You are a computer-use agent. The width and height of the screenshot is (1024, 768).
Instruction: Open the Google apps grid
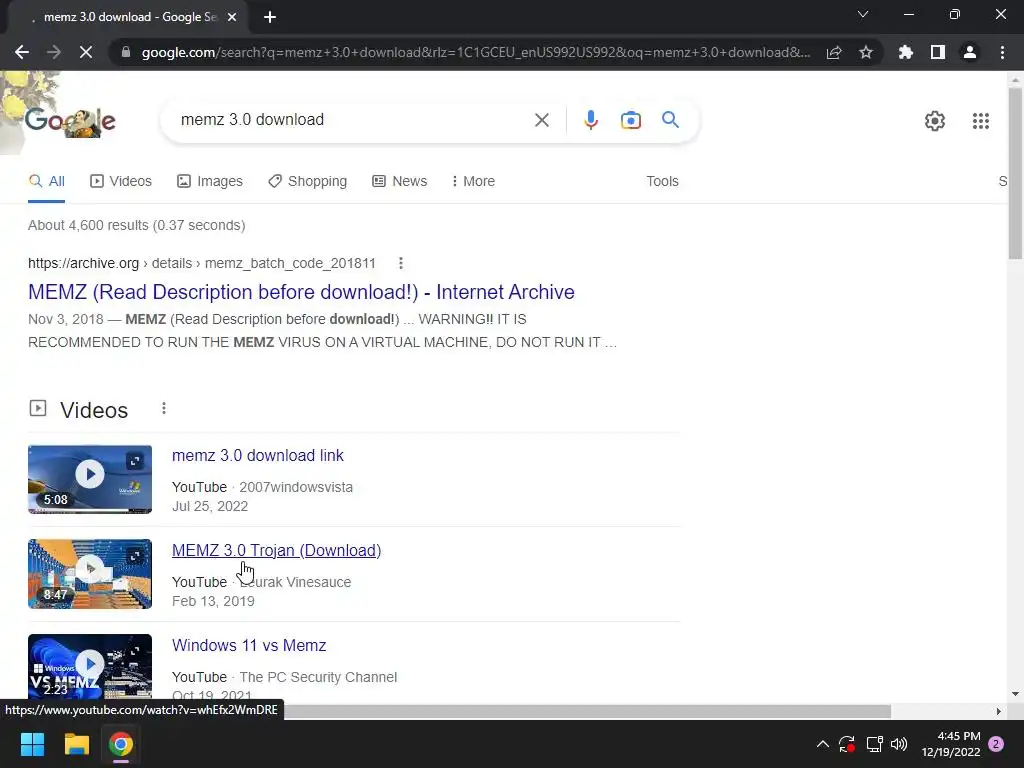click(980, 121)
